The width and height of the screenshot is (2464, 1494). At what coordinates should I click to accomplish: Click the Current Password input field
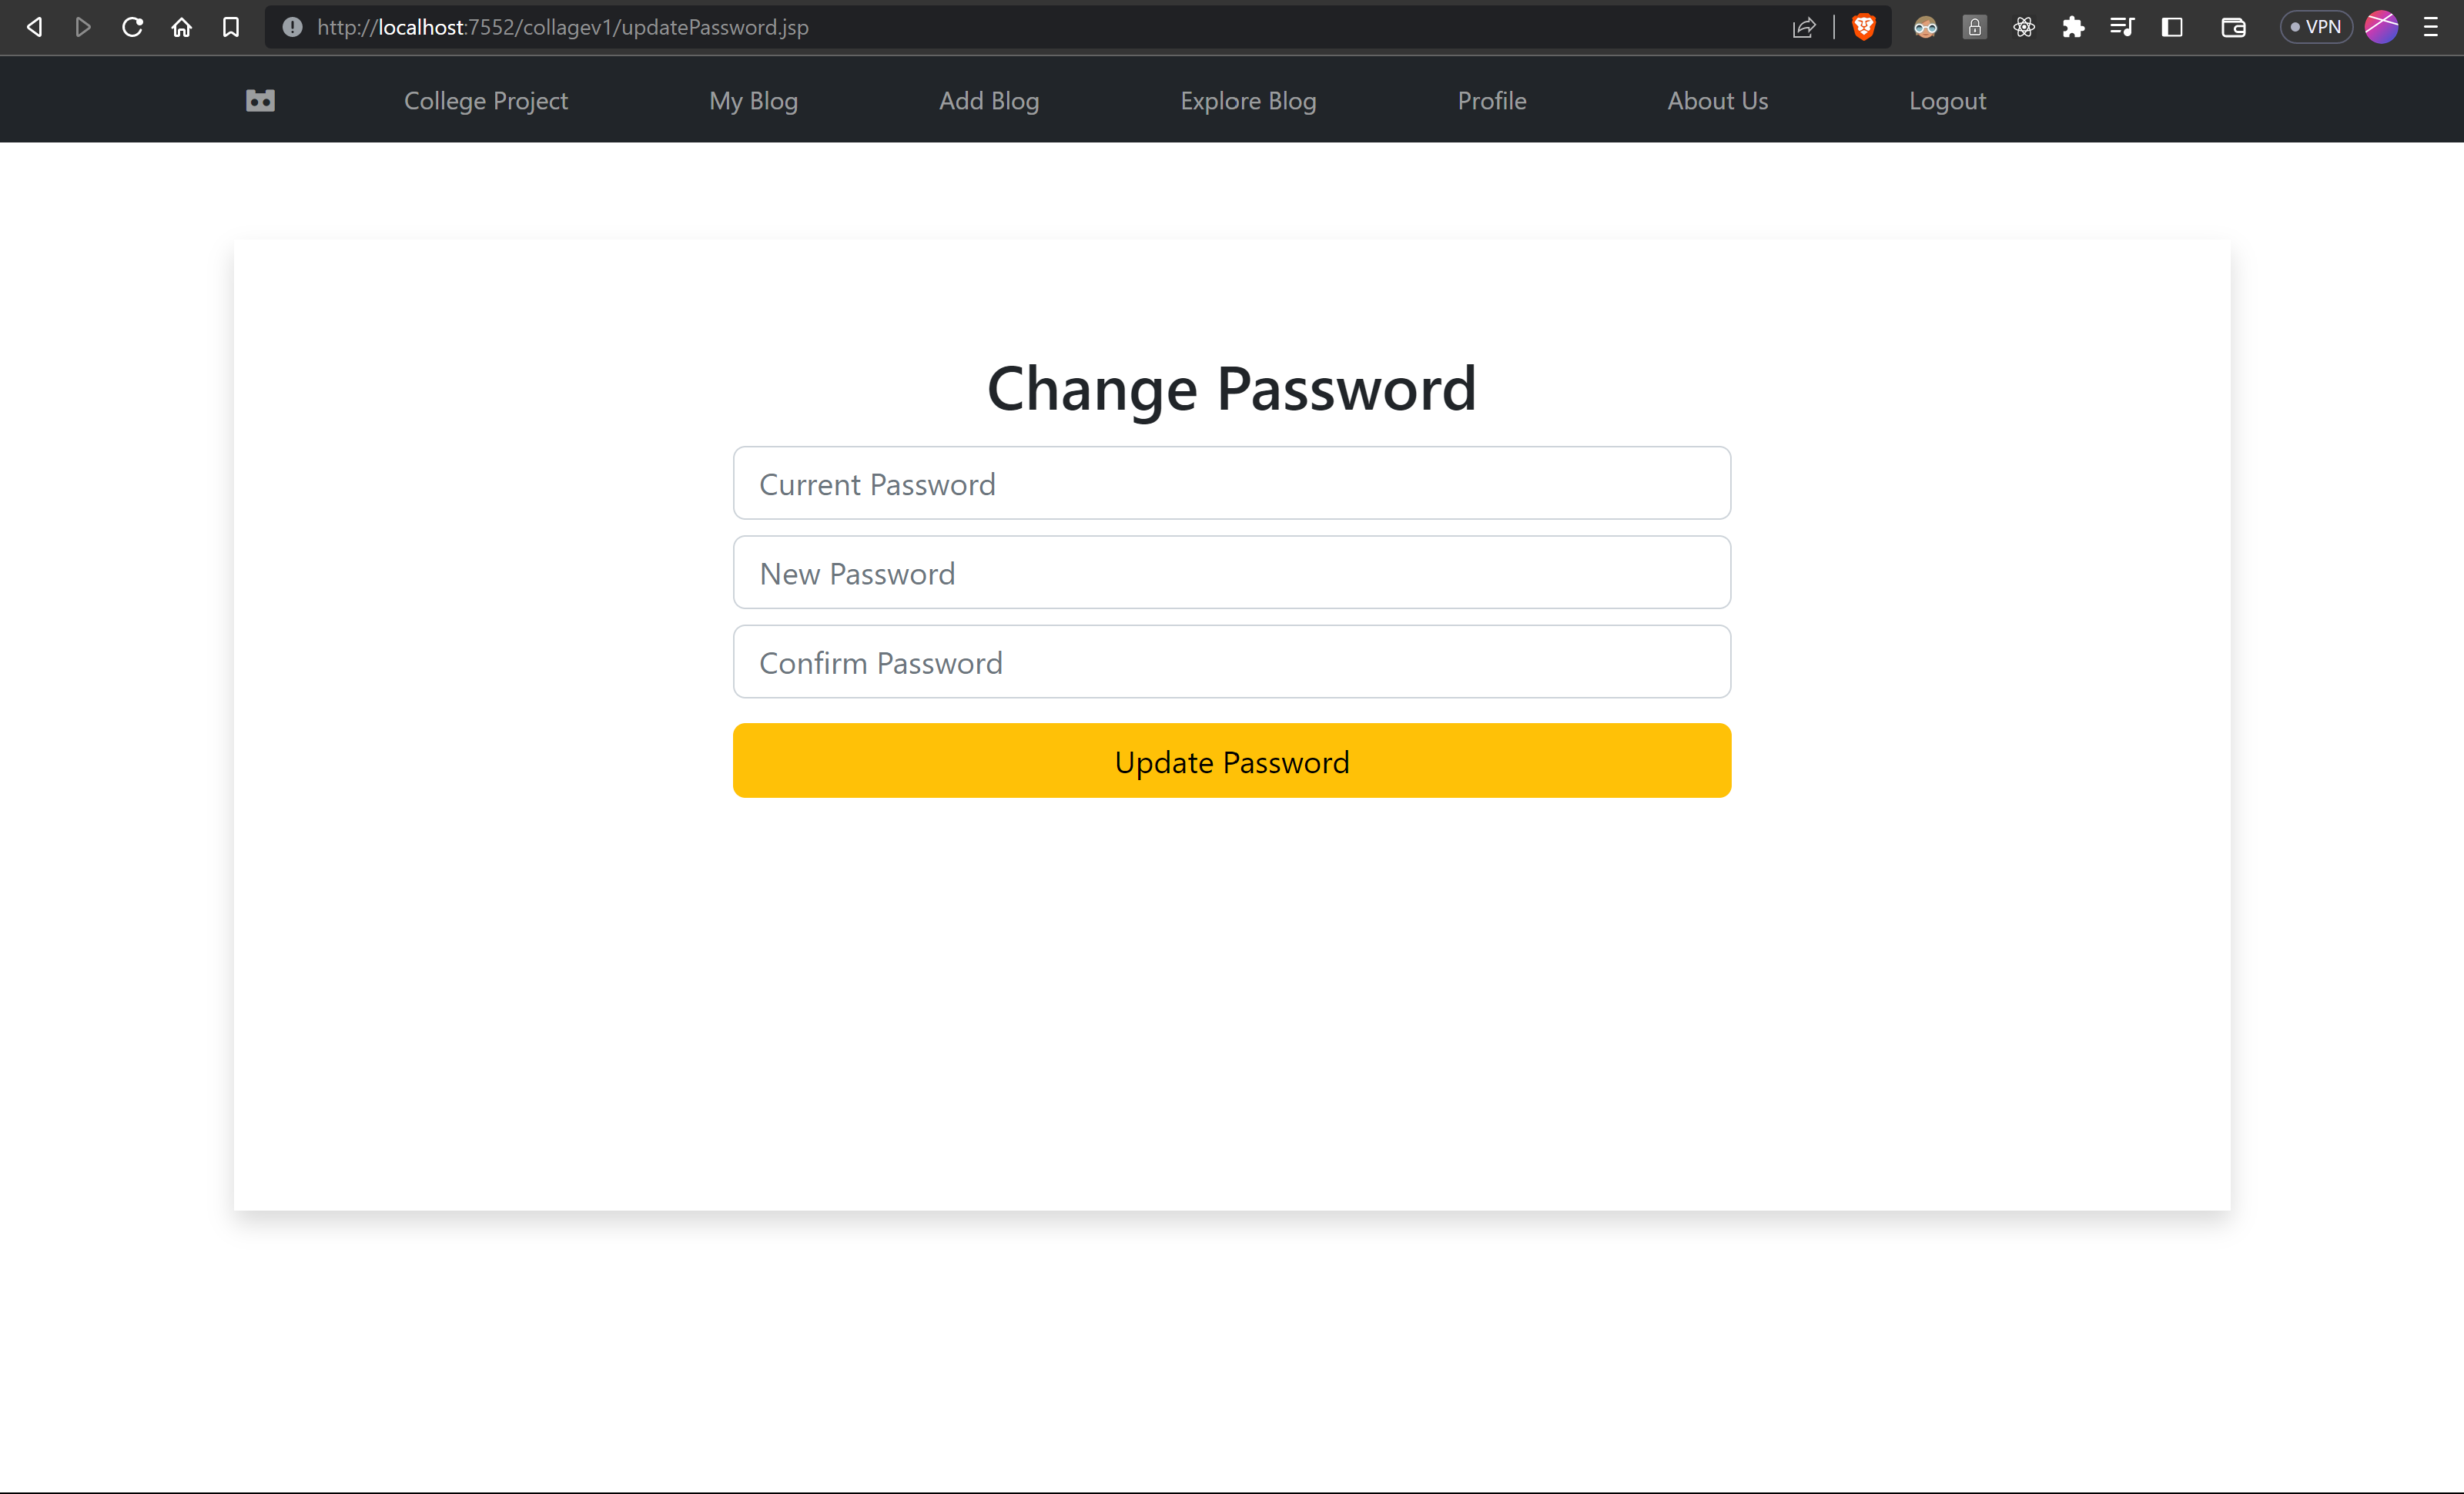point(1231,483)
